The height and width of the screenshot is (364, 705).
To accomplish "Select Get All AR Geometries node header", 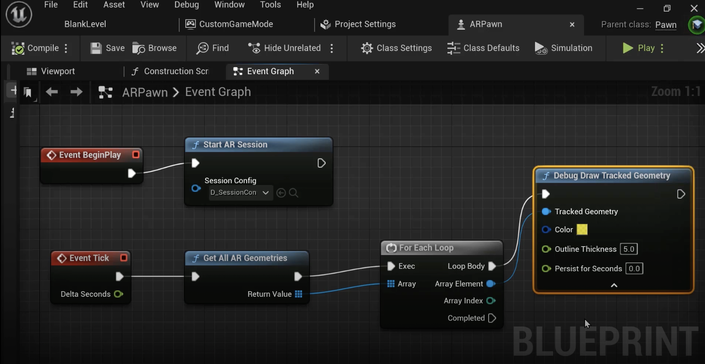I will tap(247, 258).
